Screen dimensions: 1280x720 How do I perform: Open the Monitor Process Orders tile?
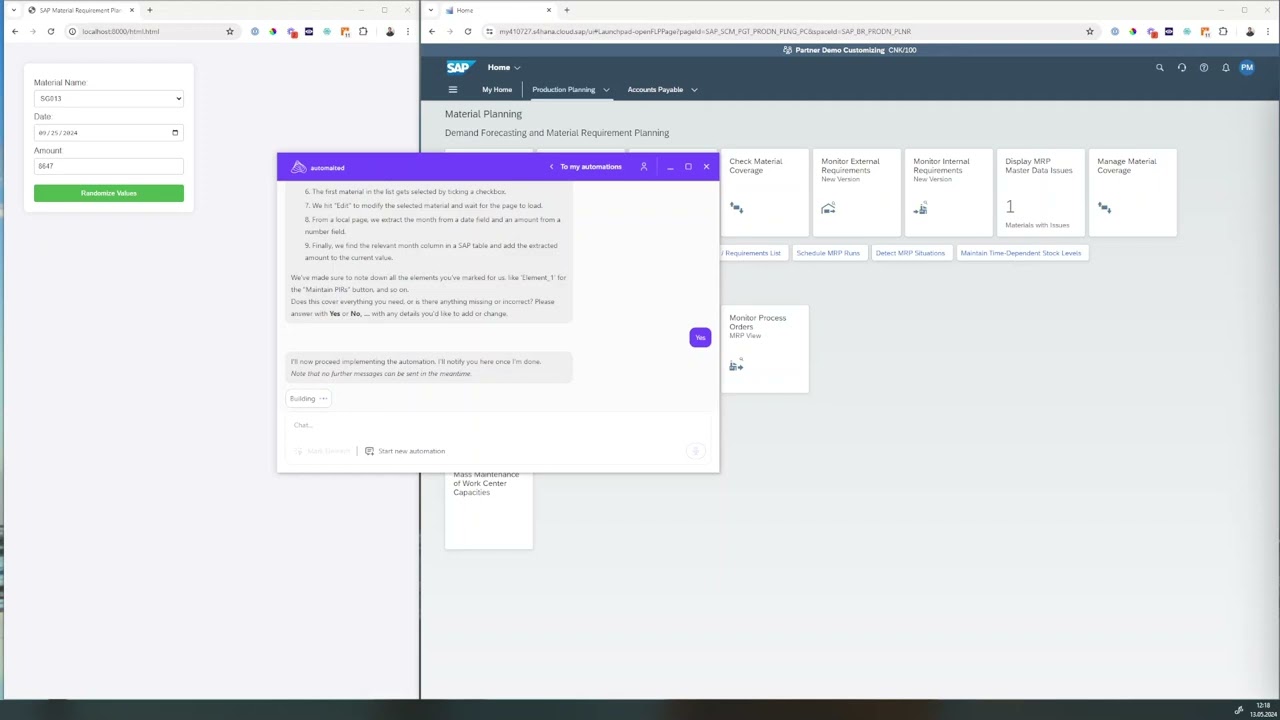(x=764, y=349)
